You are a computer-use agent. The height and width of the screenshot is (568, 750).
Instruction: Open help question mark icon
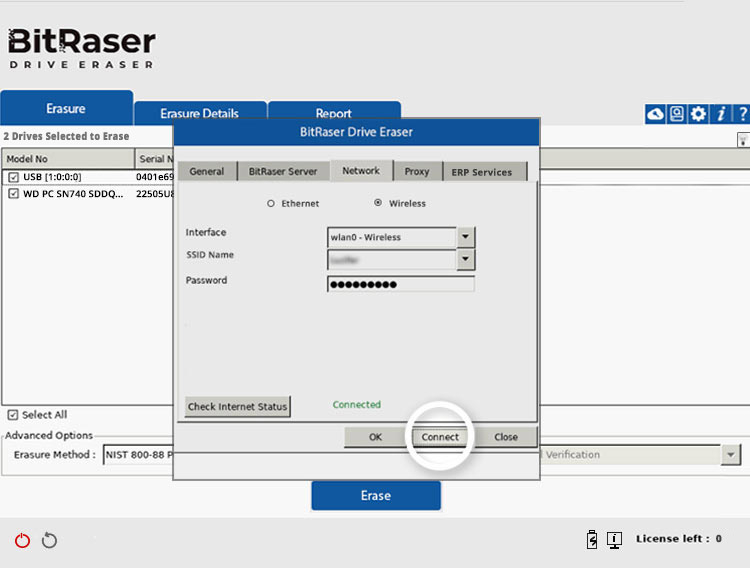coord(742,114)
